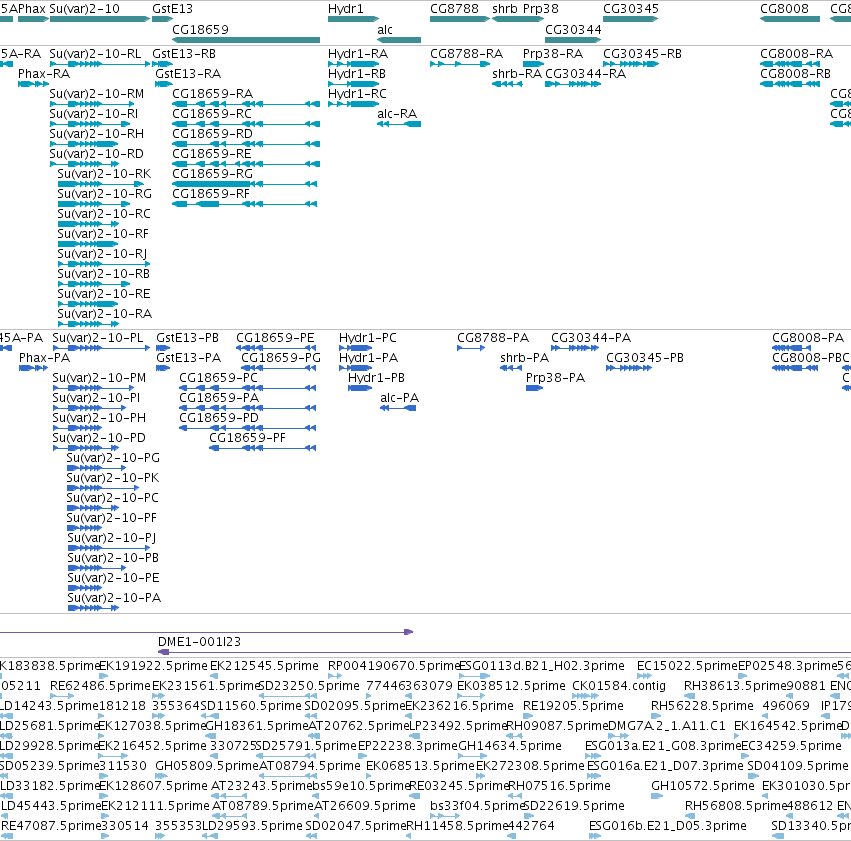Image resolution: width=851 pixels, height=841 pixels.
Task: Click protein Prp38-PA
Action: pyautogui.click(x=535, y=388)
